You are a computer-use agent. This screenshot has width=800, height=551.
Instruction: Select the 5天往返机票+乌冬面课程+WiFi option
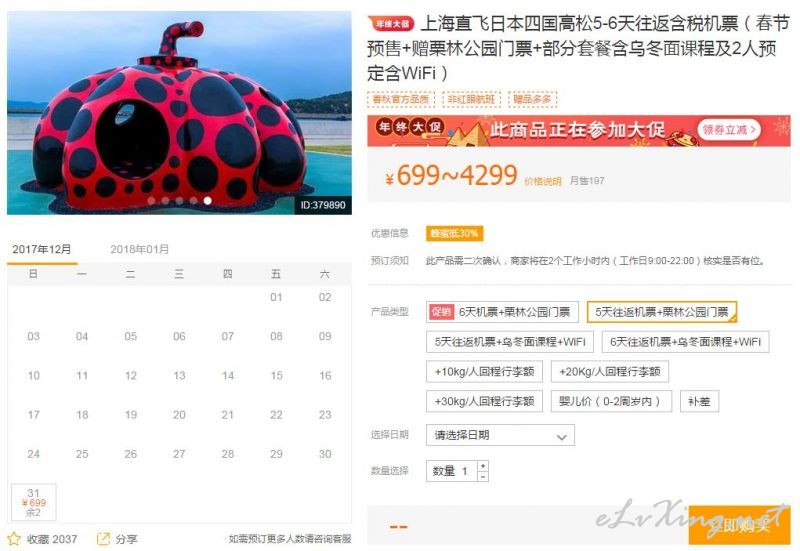click(510, 341)
